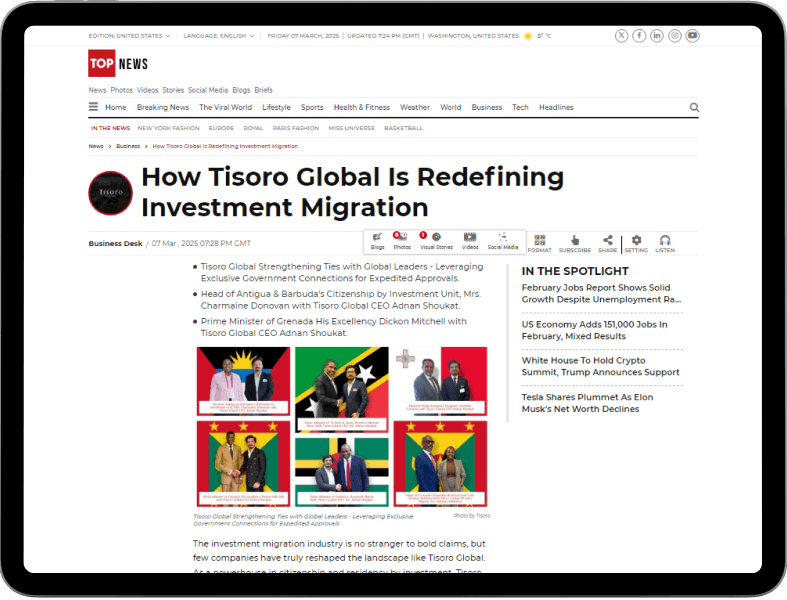Click the Top News logo
The height and width of the screenshot is (600, 787).
118,64
